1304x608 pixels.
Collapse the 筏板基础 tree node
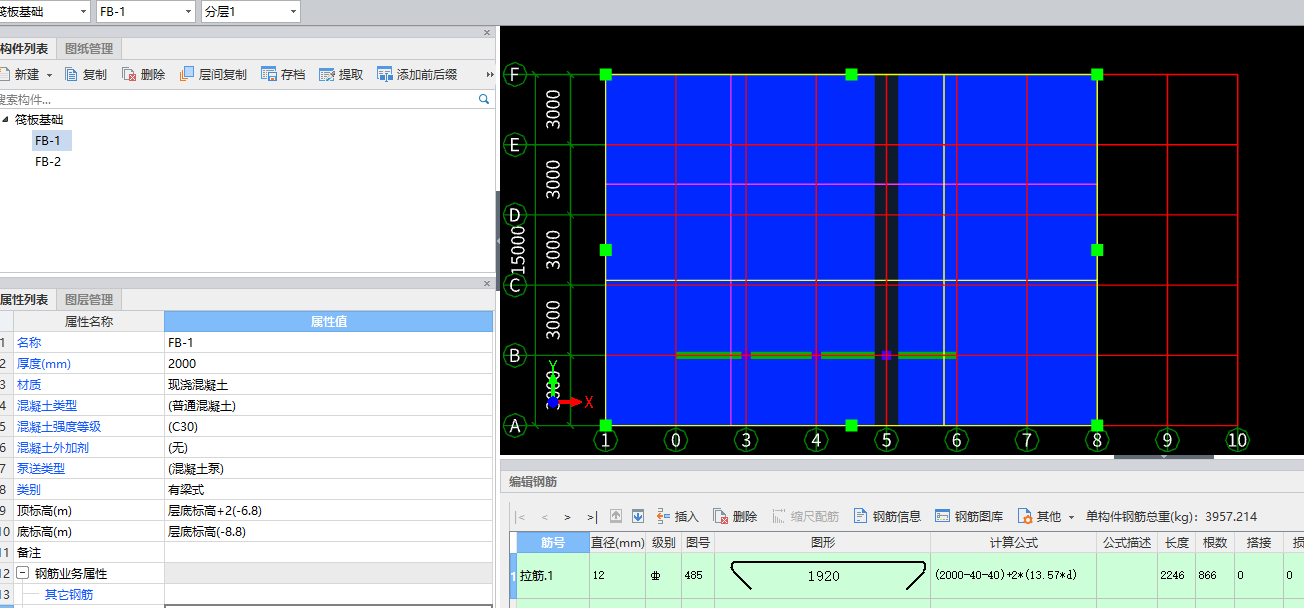(6, 119)
